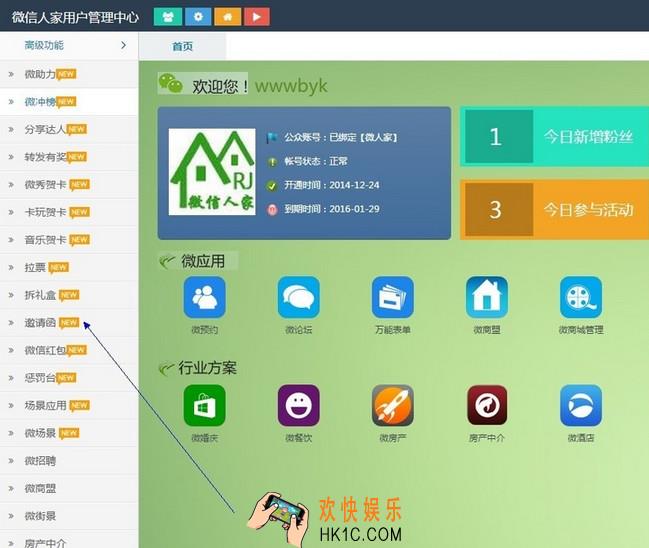Launch the 万能表单 form icon
Image resolution: width=649 pixels, height=548 pixels.
pyautogui.click(x=392, y=297)
